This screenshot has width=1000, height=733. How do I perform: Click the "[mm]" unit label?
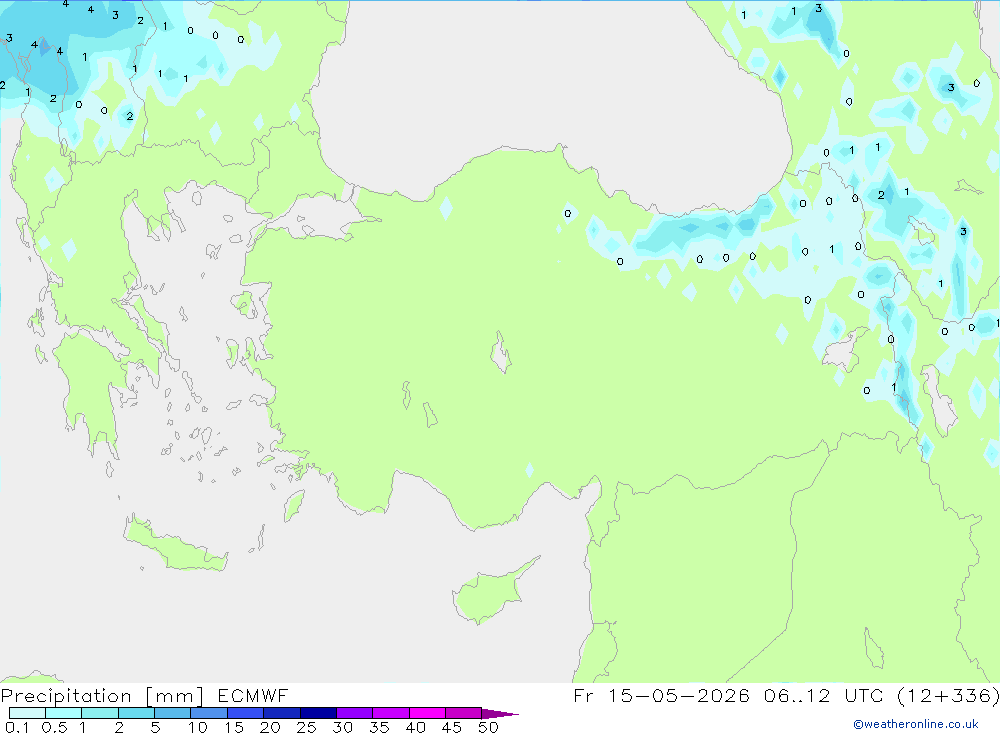(174, 696)
